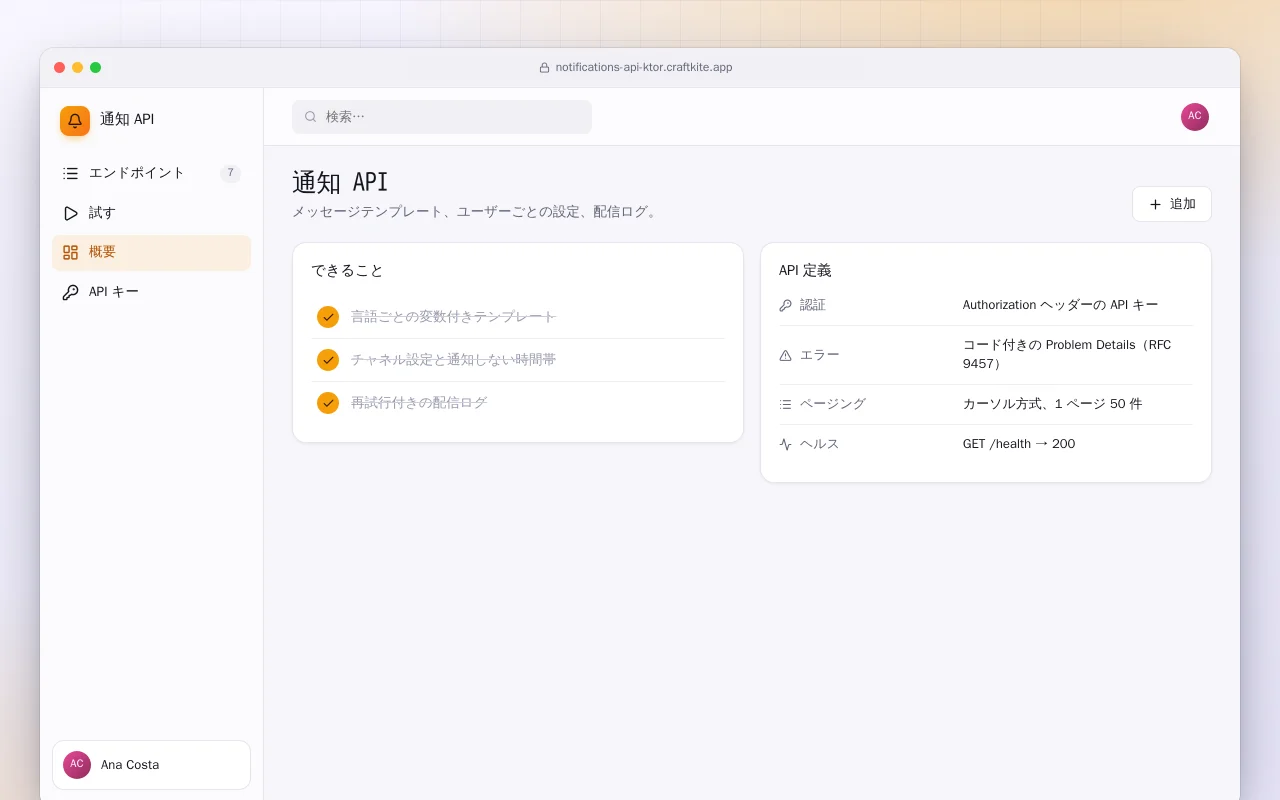Viewport: 1280px width, 800px height.
Task: Click the subtitle メッセージテンプレート、ユーザーごとの設定、配信ログ。
Action: [x=476, y=212]
